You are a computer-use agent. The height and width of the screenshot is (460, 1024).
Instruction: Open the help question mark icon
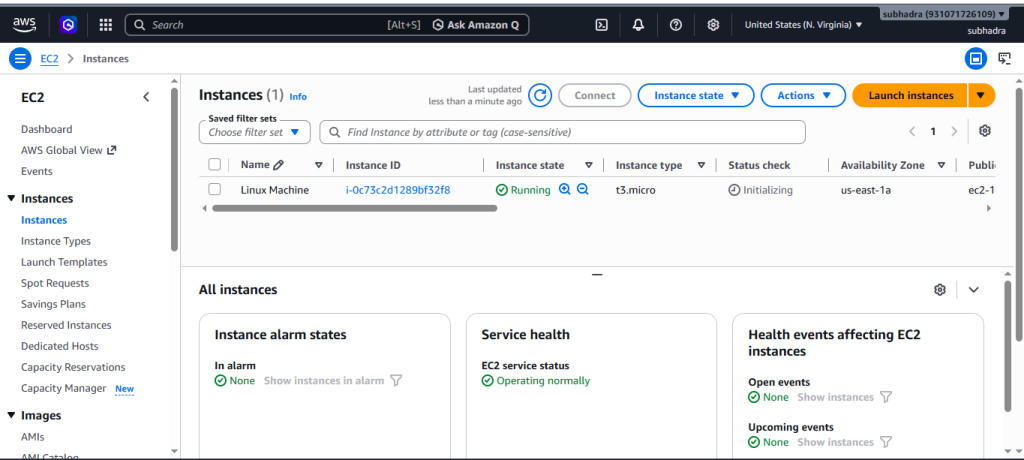pos(676,25)
